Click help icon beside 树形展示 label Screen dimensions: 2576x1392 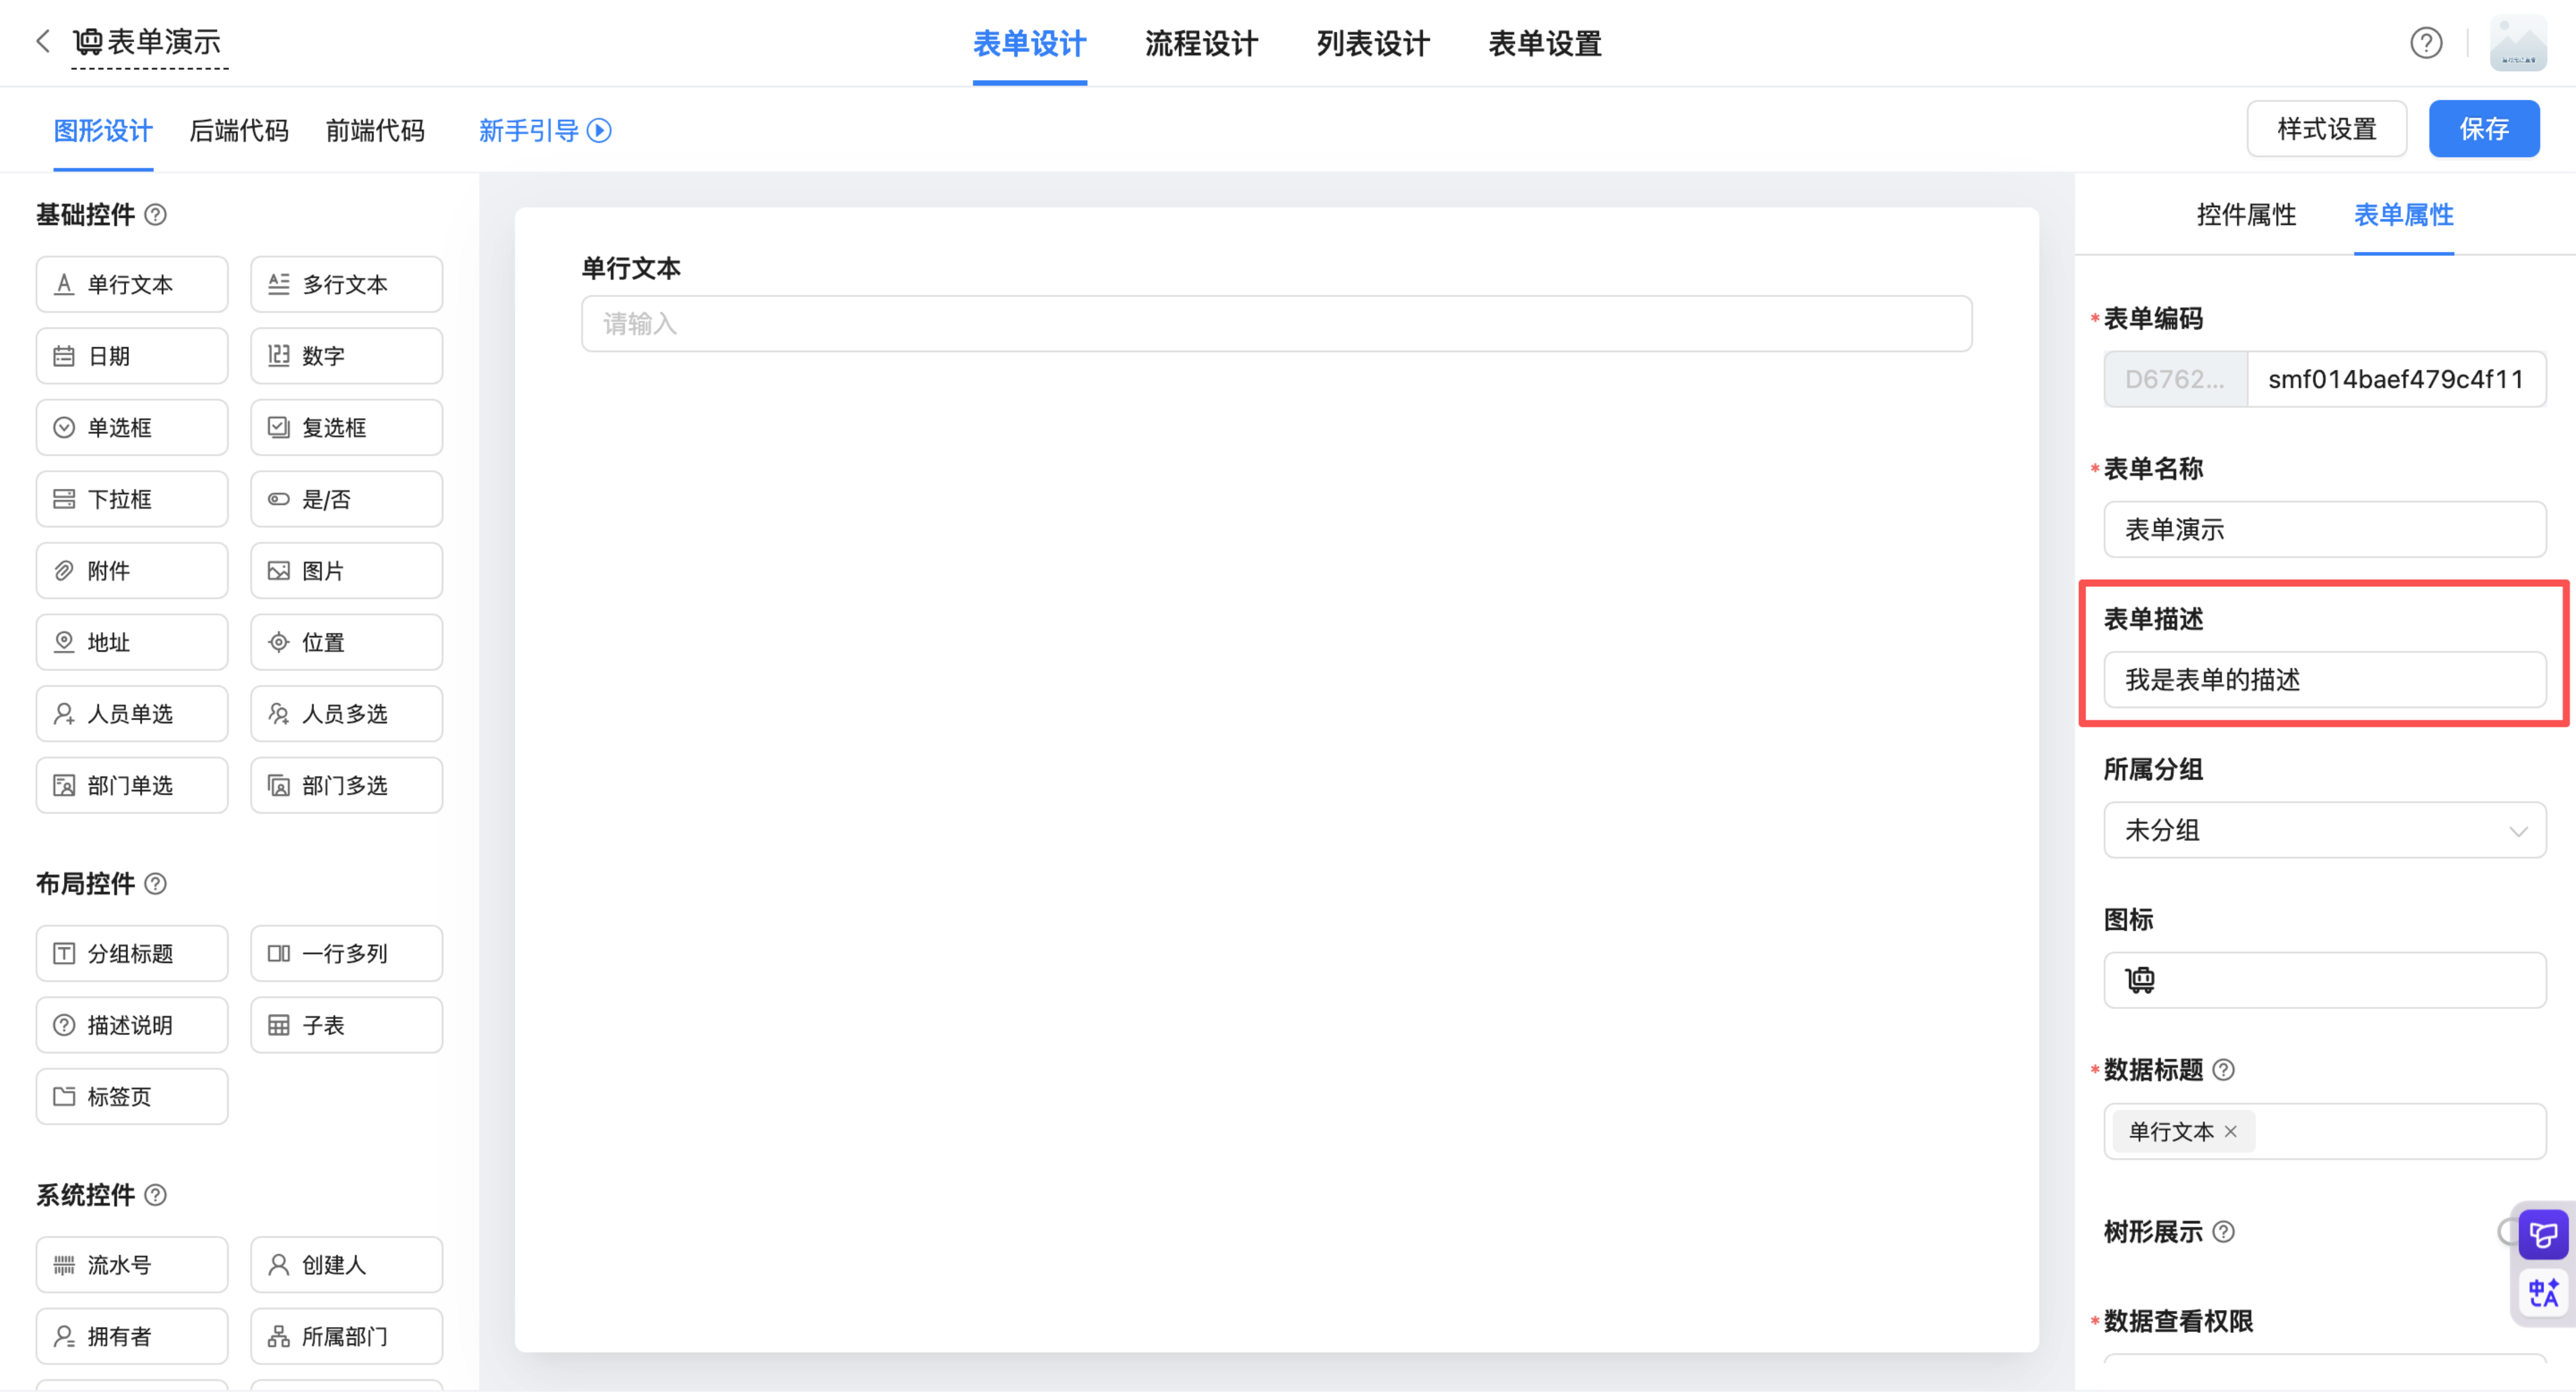pos(2223,1232)
